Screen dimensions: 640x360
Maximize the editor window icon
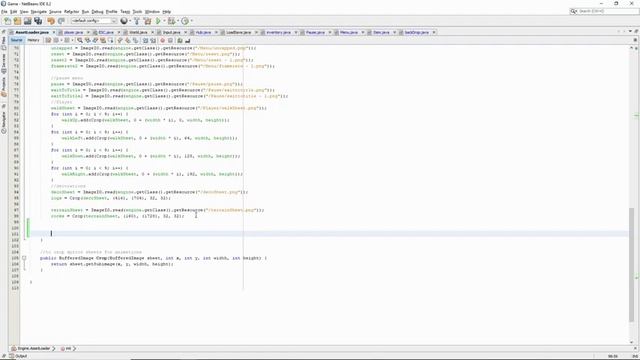point(636,31)
